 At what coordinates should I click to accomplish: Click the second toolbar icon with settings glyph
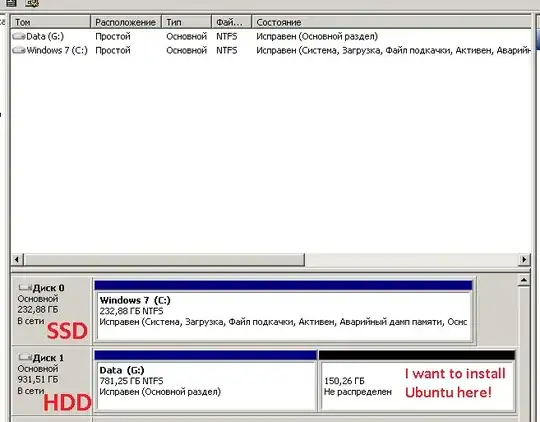tap(32, 3)
